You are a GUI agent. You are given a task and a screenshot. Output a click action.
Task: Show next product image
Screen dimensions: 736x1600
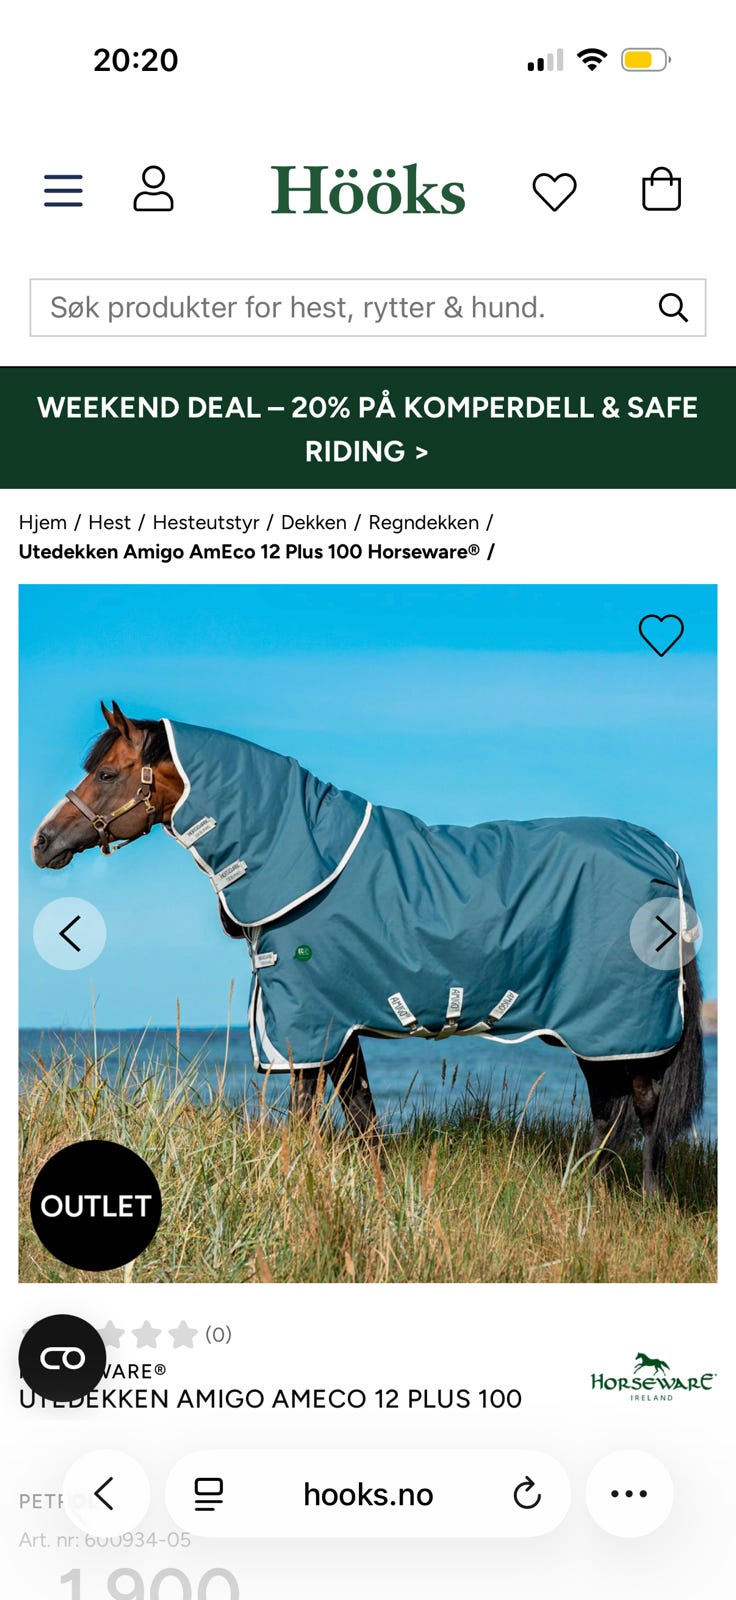coord(666,933)
